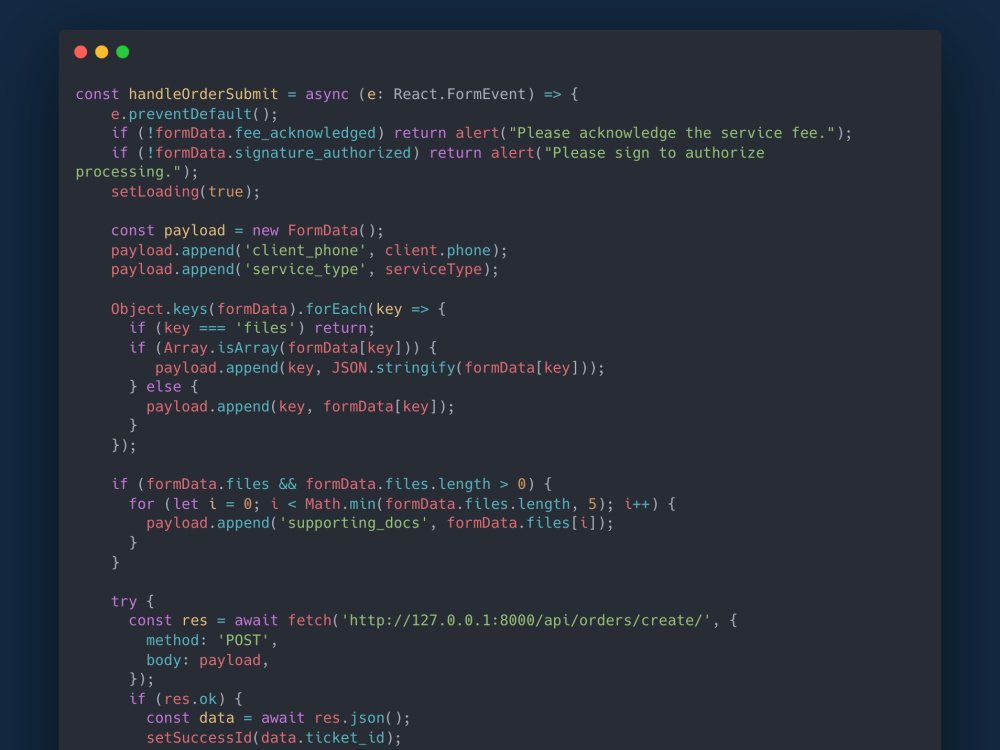Image resolution: width=1000 pixels, height=750 pixels.
Task: Click the 'Array.isArray' call
Action: (221, 348)
